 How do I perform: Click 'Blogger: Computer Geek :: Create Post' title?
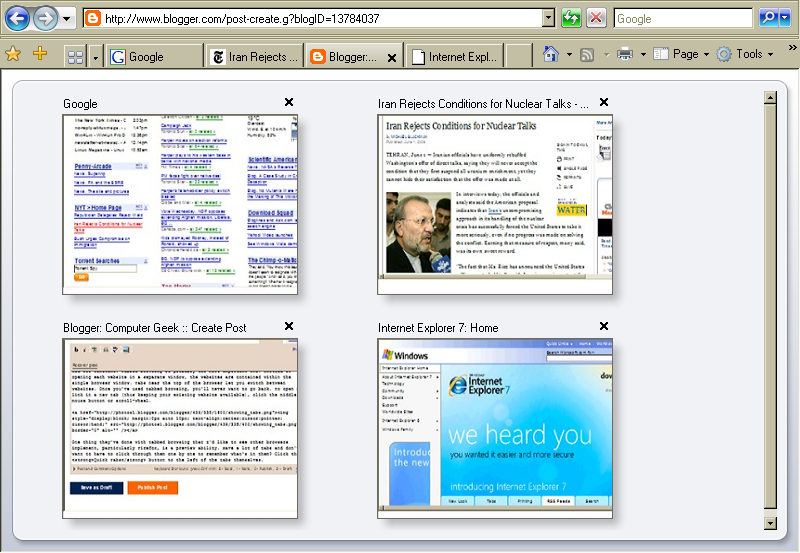(155, 328)
